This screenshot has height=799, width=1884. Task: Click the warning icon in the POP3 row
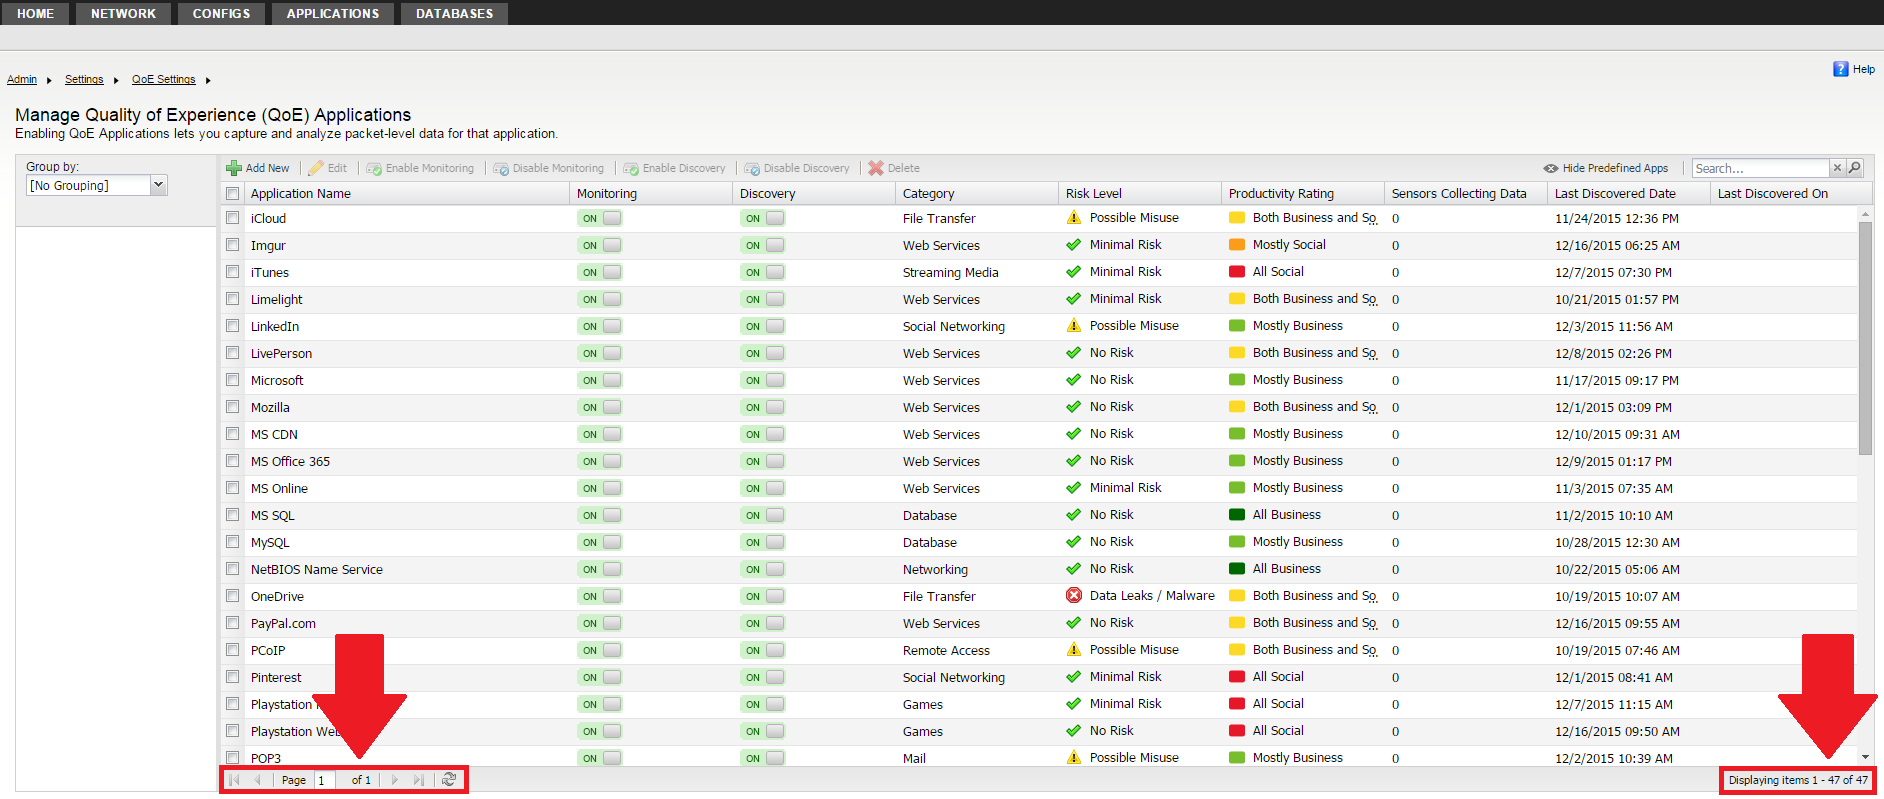[x=1074, y=758]
